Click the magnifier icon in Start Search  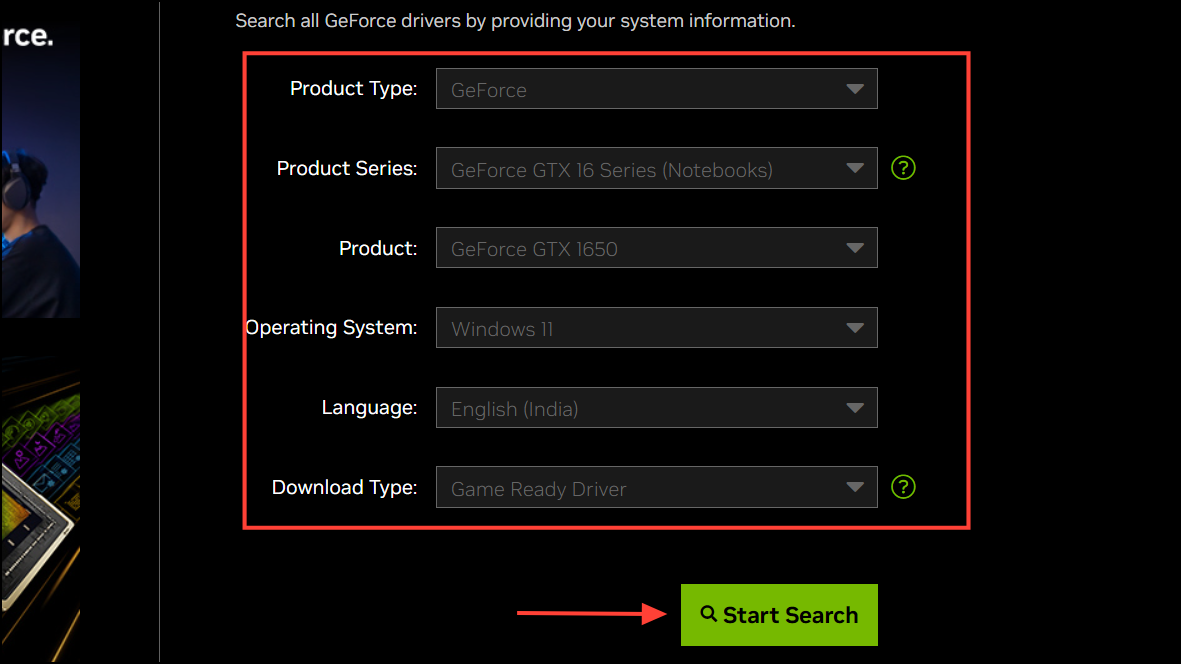coord(708,614)
